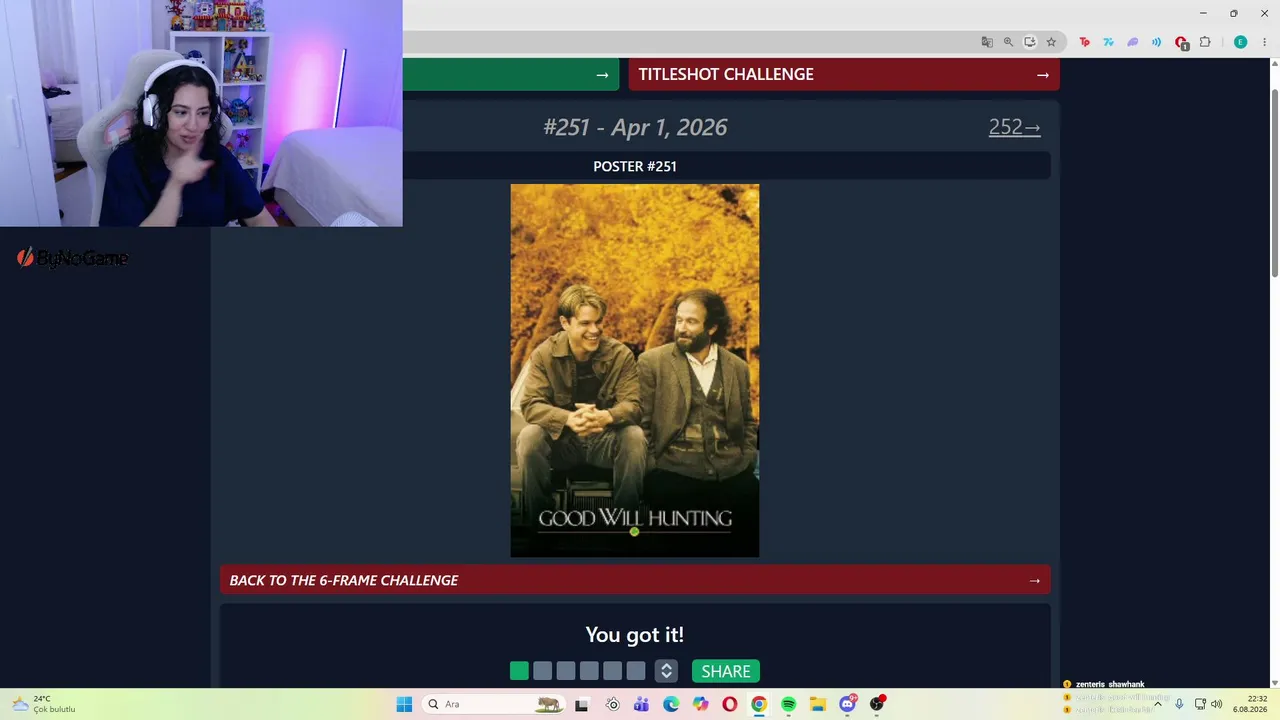Open Microsoft Teams from the taskbar
The image size is (1280, 720).
[641, 704]
